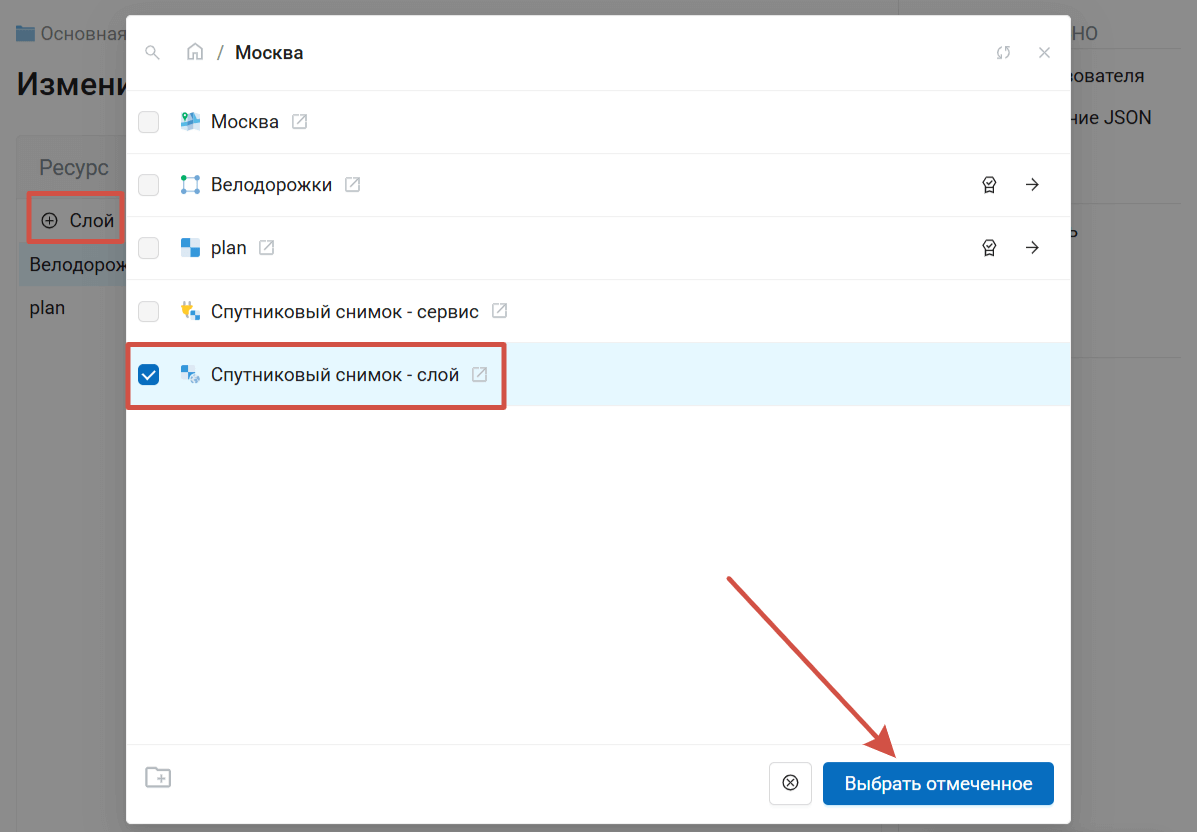Click the create new folder icon
This screenshot has width=1197, height=832.
click(158, 777)
